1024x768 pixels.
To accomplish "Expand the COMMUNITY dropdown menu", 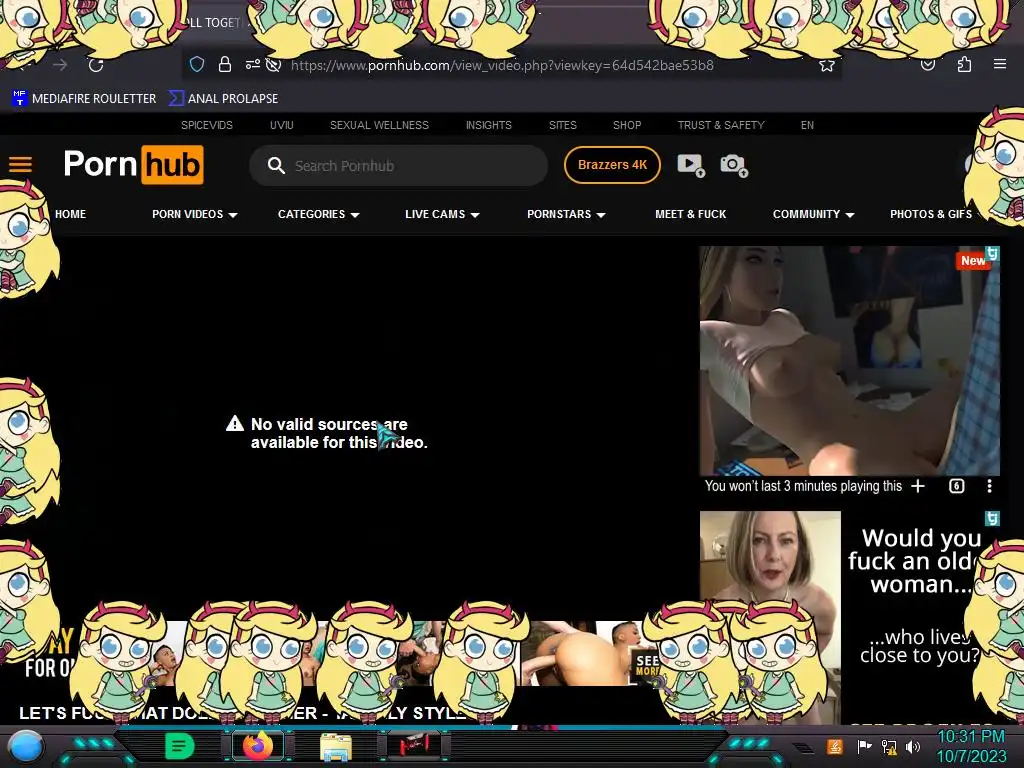I will click(x=814, y=214).
